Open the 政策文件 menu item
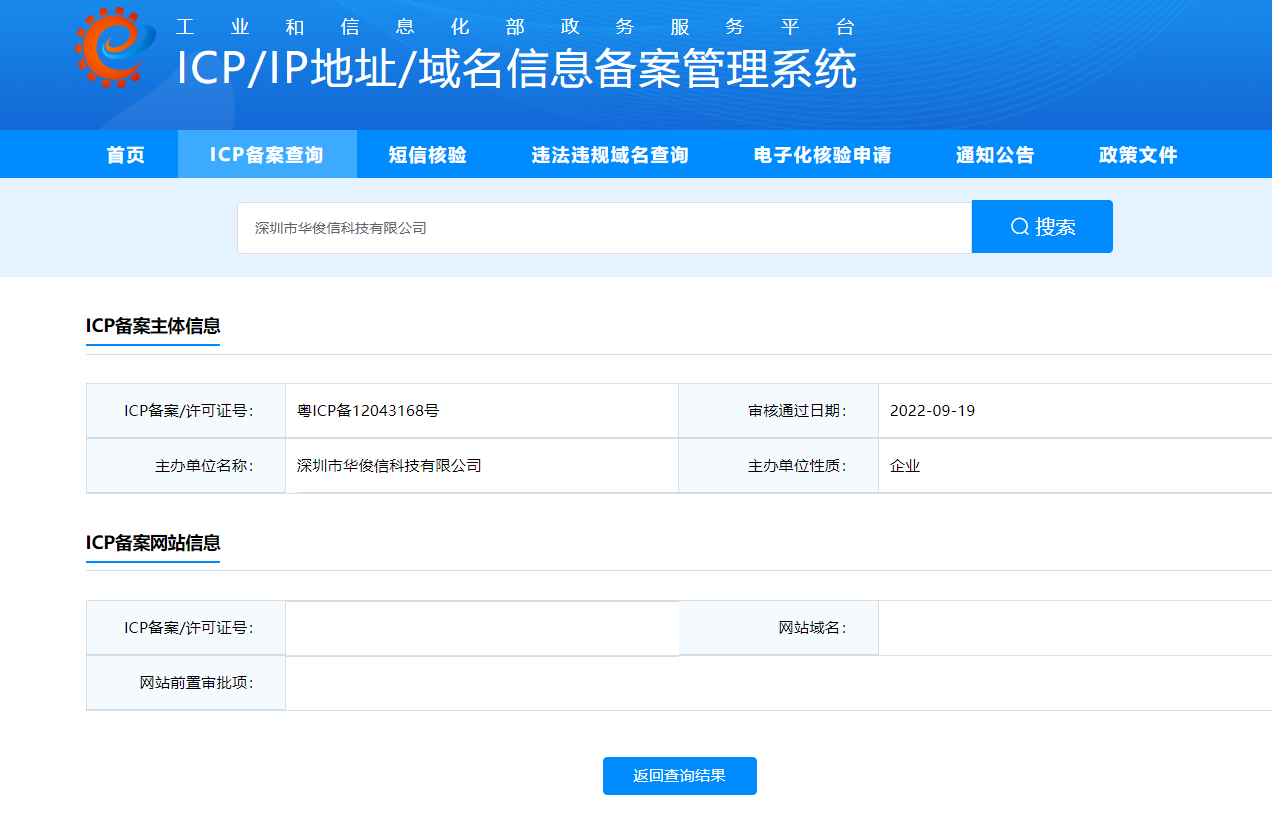Screen dimensions: 1272x816 point(1138,155)
